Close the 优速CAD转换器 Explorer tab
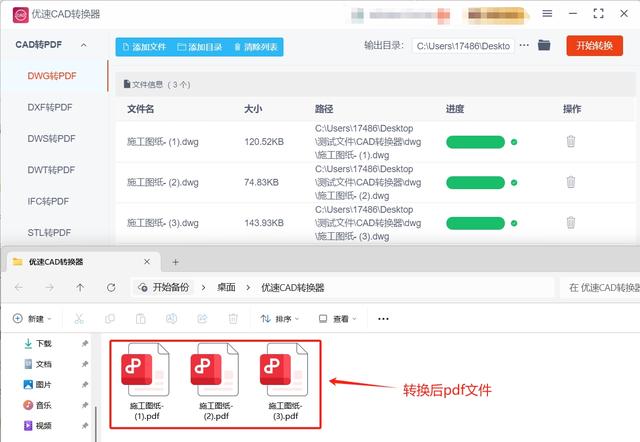 (x=147, y=262)
